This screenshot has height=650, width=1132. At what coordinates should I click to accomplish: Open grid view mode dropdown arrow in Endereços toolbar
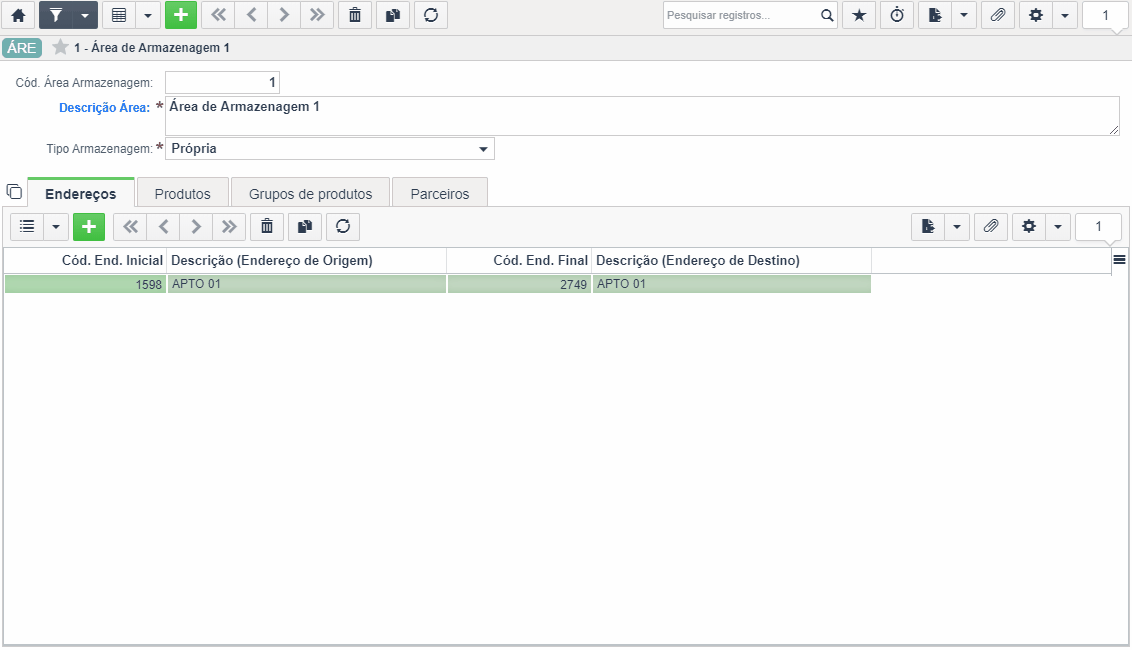click(56, 227)
